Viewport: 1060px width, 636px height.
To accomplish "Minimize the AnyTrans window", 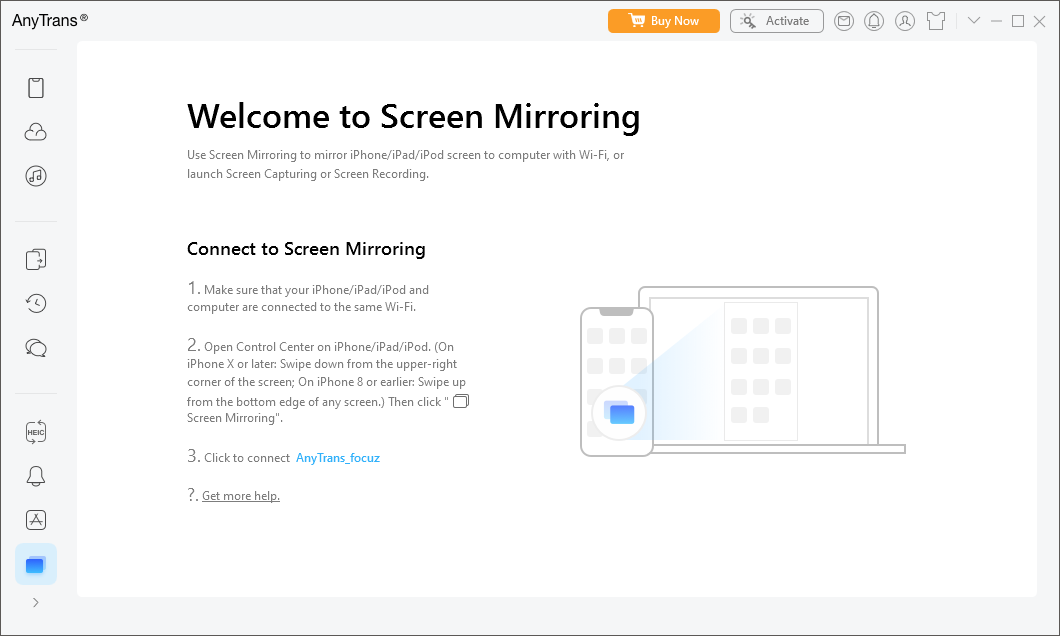I will (996, 21).
